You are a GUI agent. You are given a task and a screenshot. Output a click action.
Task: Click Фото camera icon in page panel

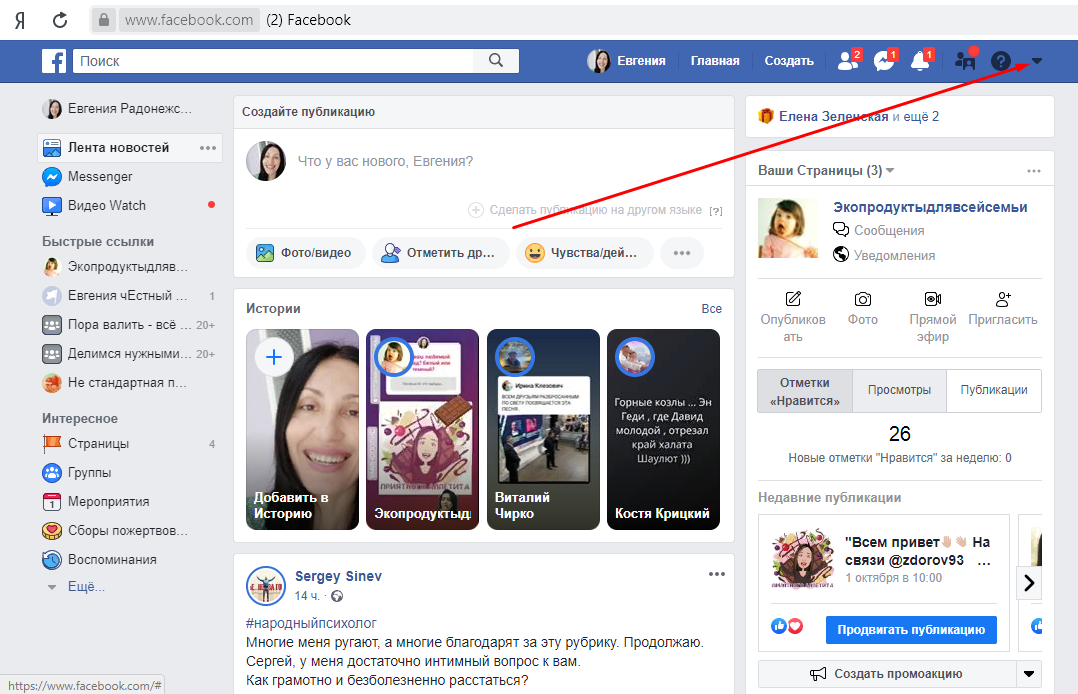863,299
